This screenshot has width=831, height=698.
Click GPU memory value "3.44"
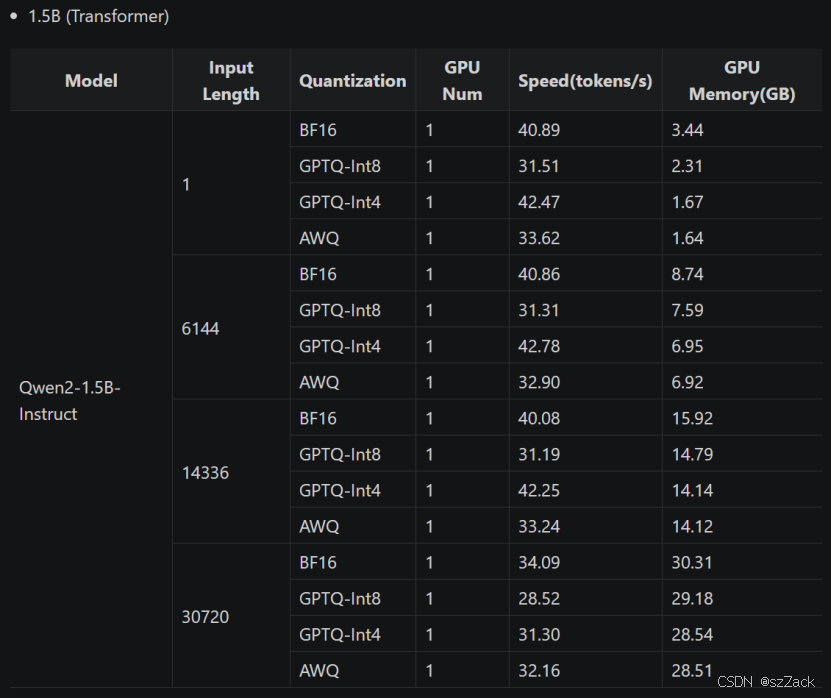pos(687,130)
